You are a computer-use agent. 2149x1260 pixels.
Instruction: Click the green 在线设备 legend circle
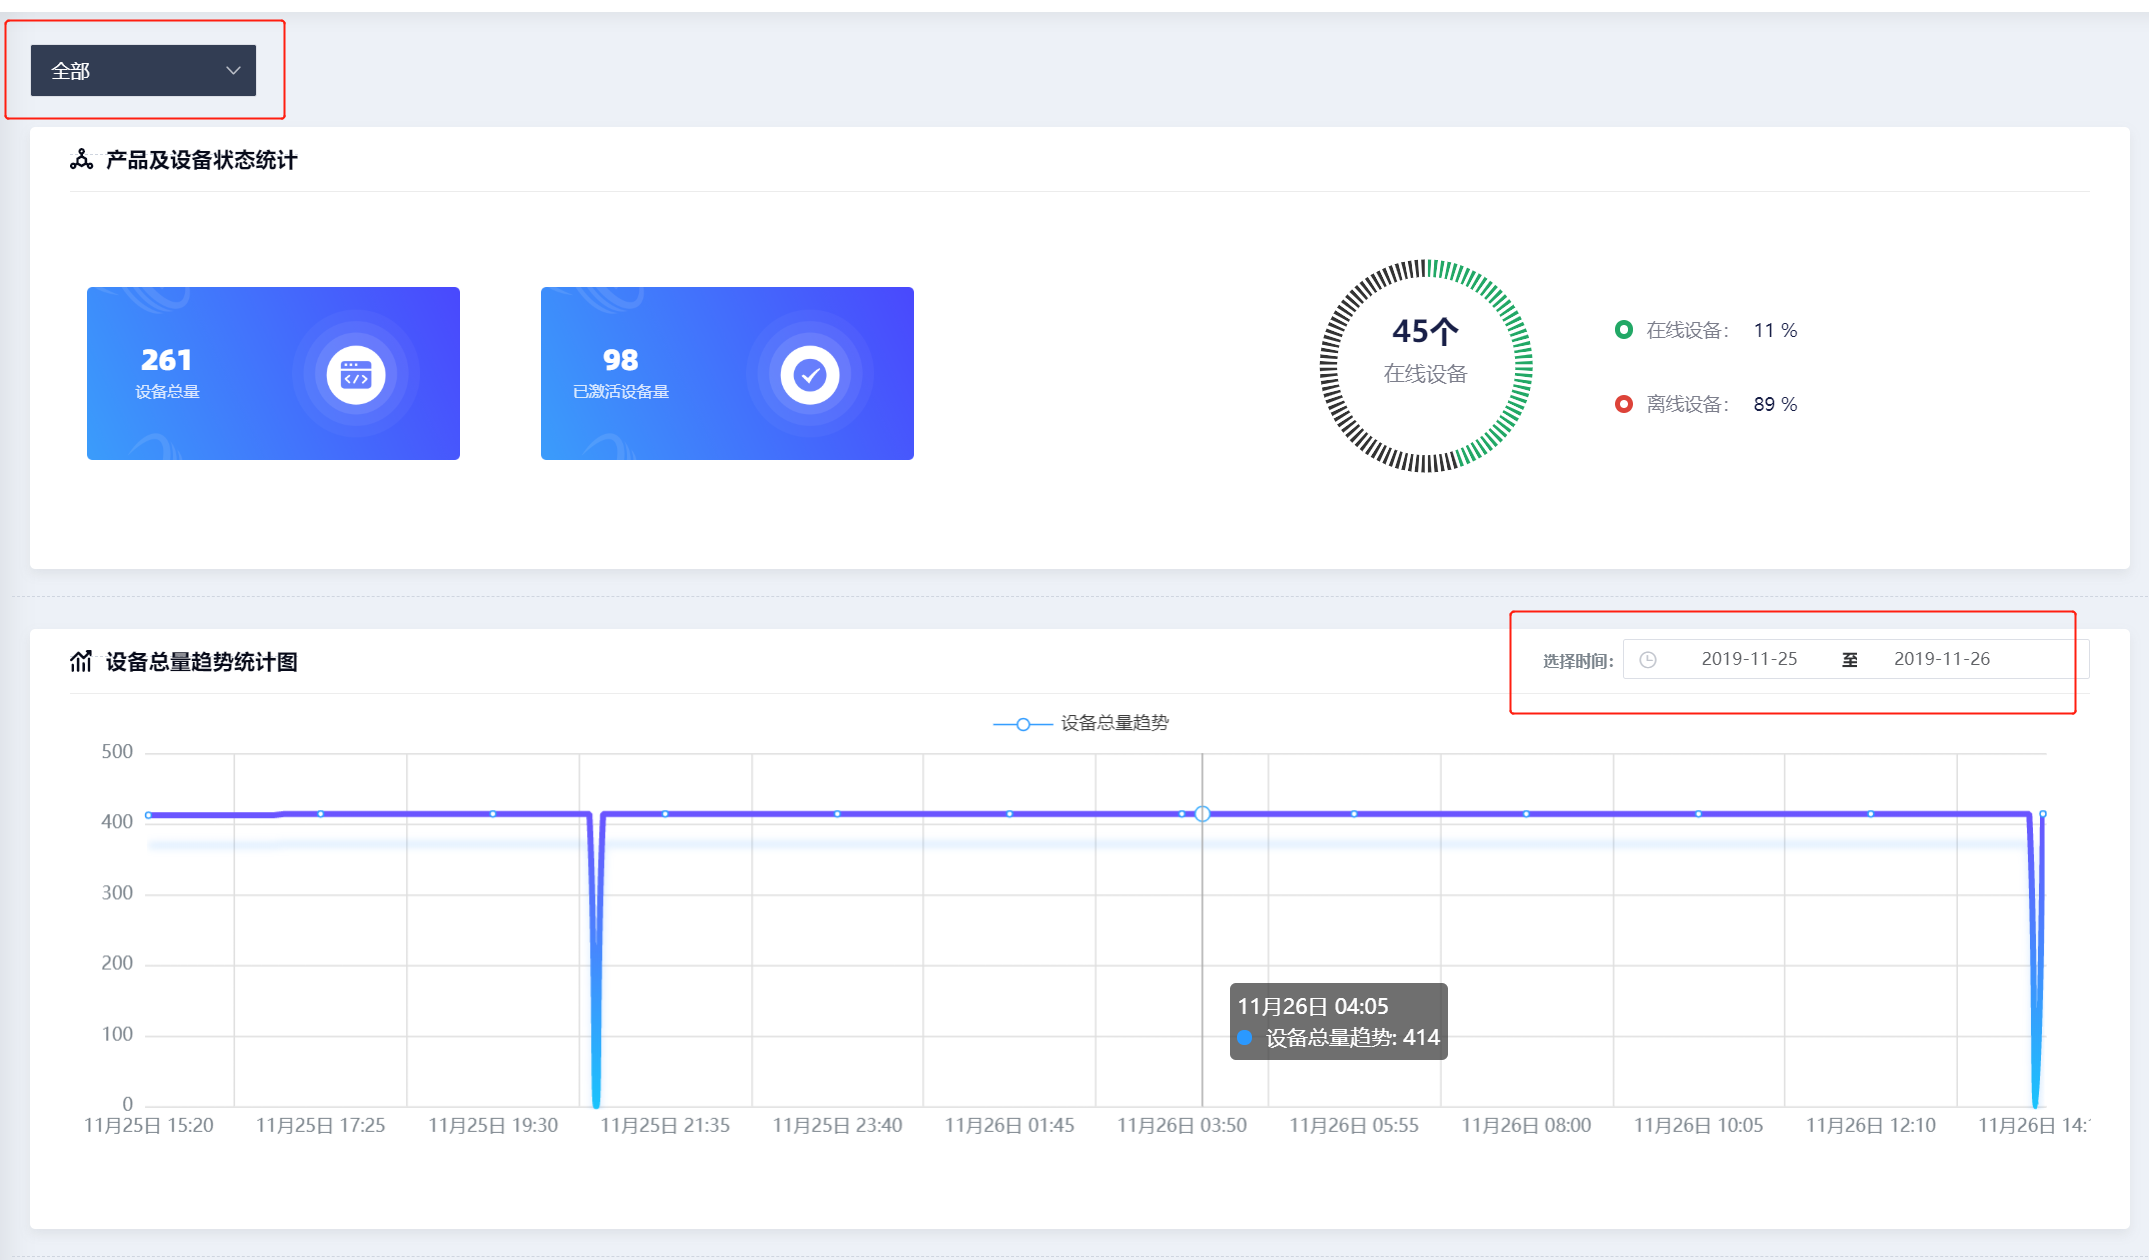click(1623, 330)
